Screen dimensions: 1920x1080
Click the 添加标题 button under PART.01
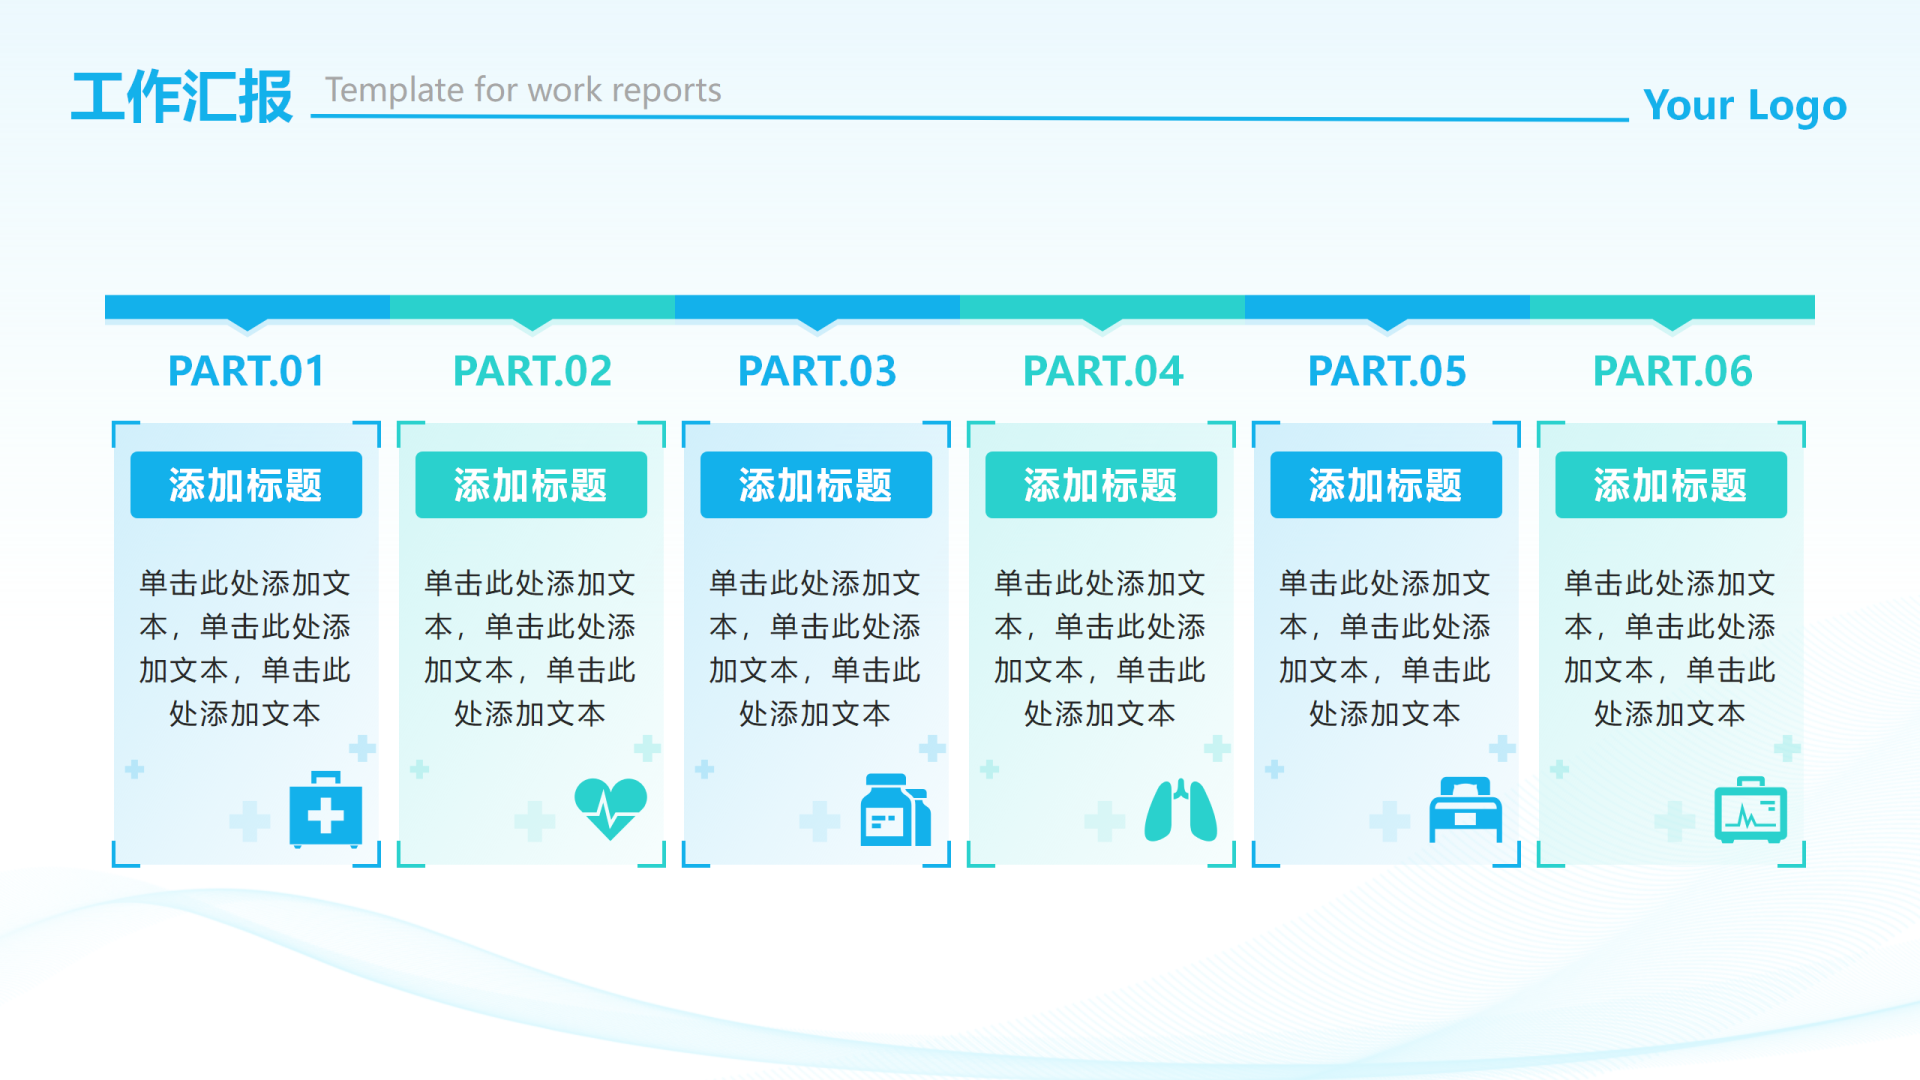tap(246, 485)
